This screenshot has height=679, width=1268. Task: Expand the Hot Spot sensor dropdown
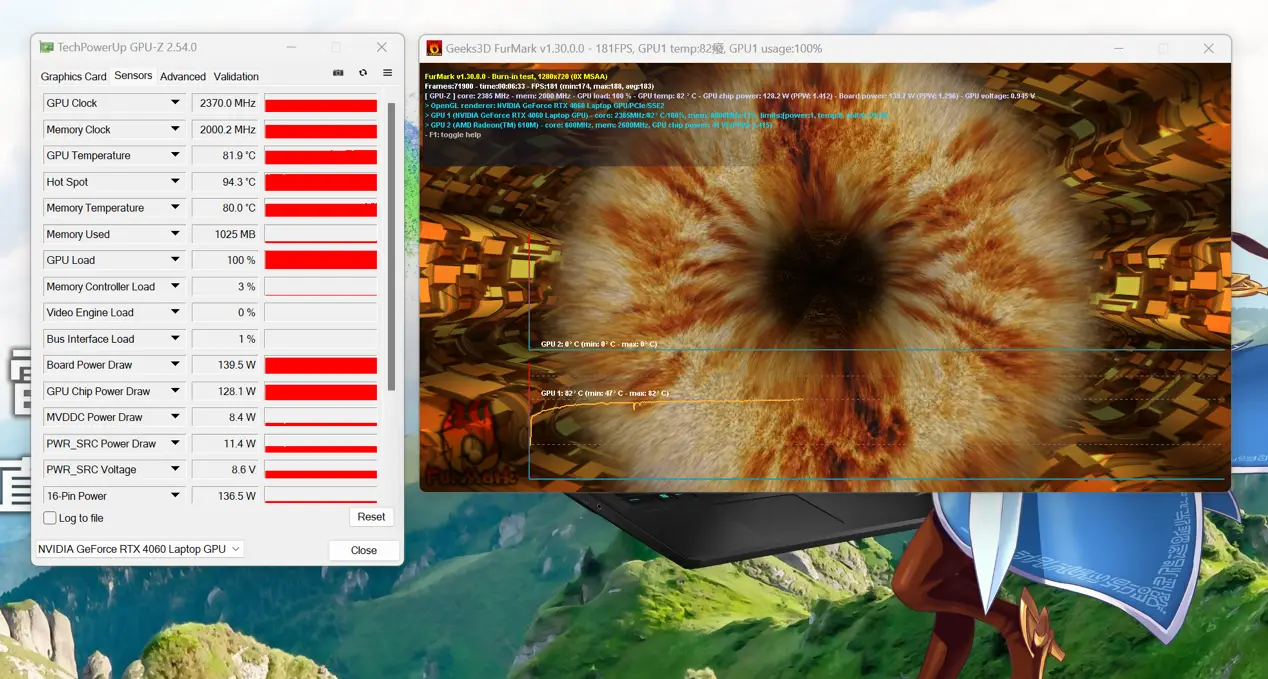tap(175, 182)
